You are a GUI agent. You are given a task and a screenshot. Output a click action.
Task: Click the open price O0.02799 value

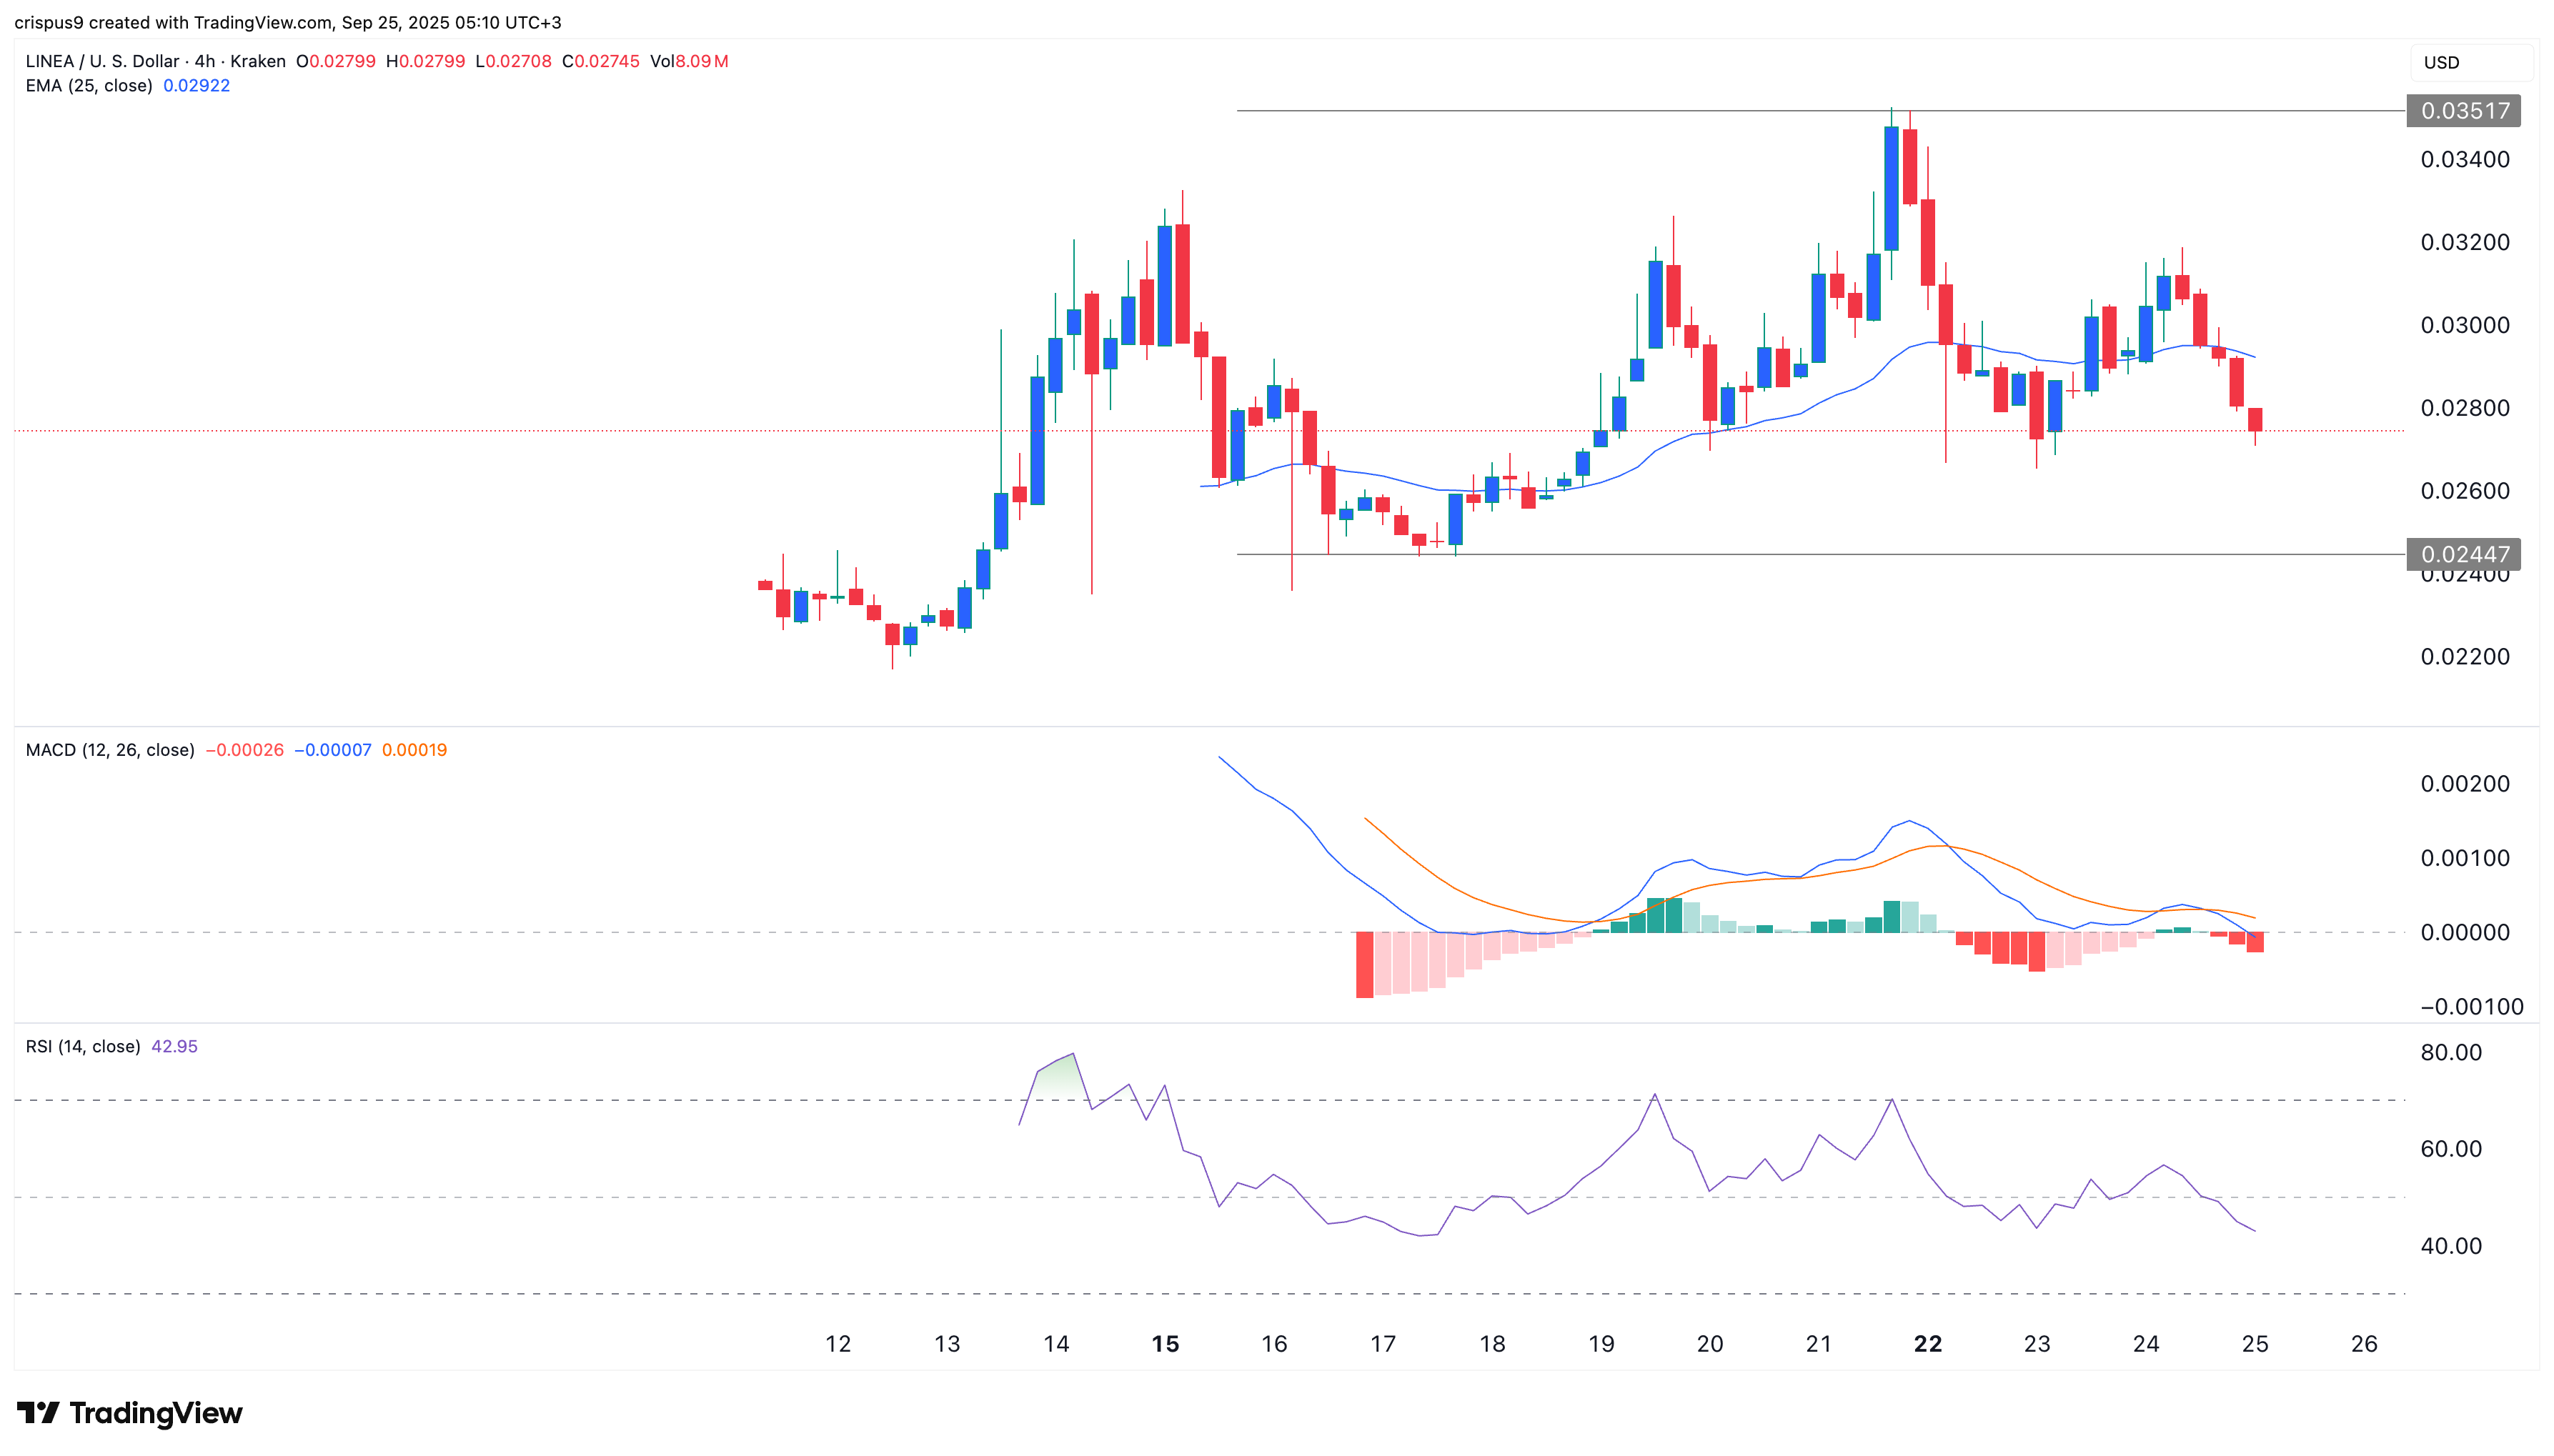[336, 61]
